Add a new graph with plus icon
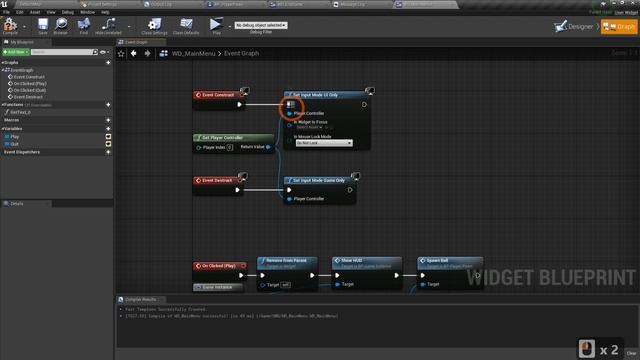The height and width of the screenshot is (360, 640). tap(108, 62)
